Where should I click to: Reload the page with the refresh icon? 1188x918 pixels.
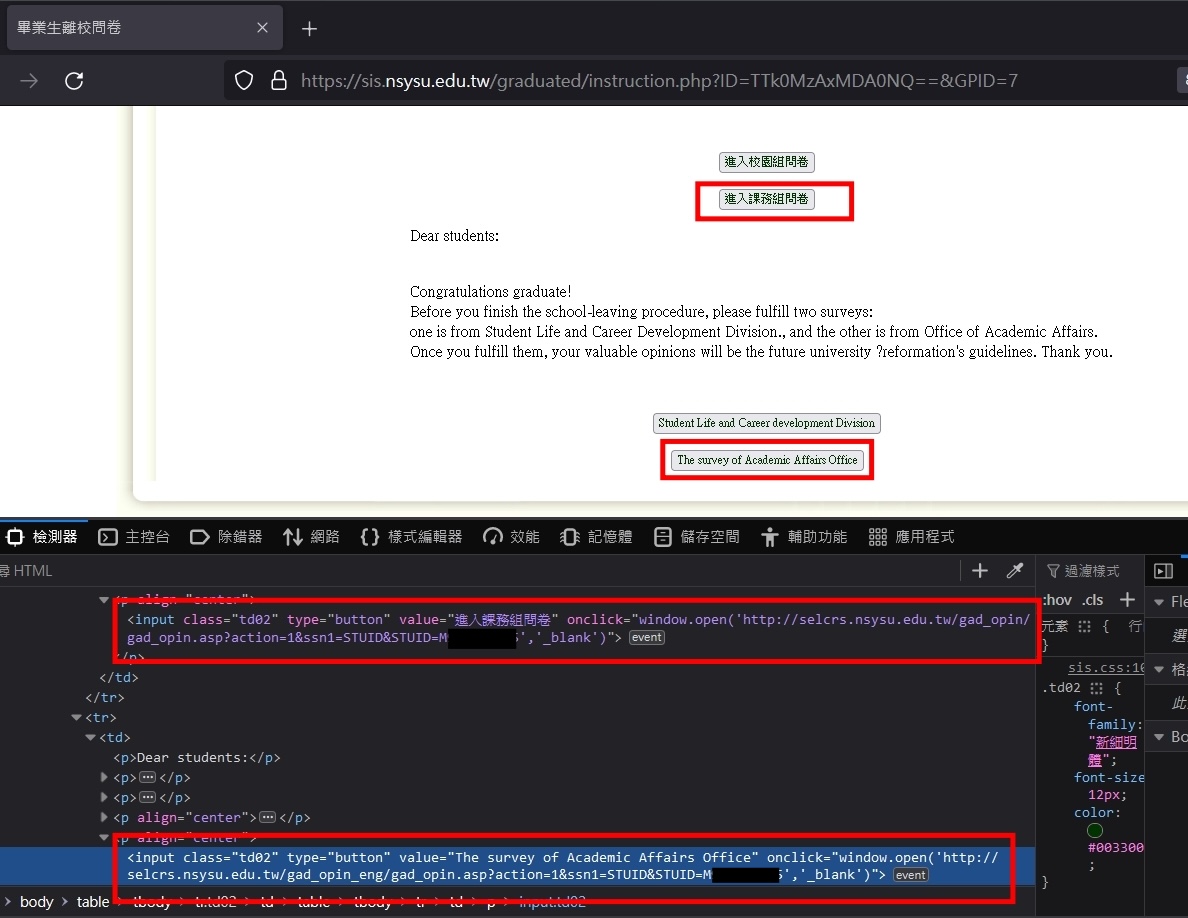[x=73, y=80]
